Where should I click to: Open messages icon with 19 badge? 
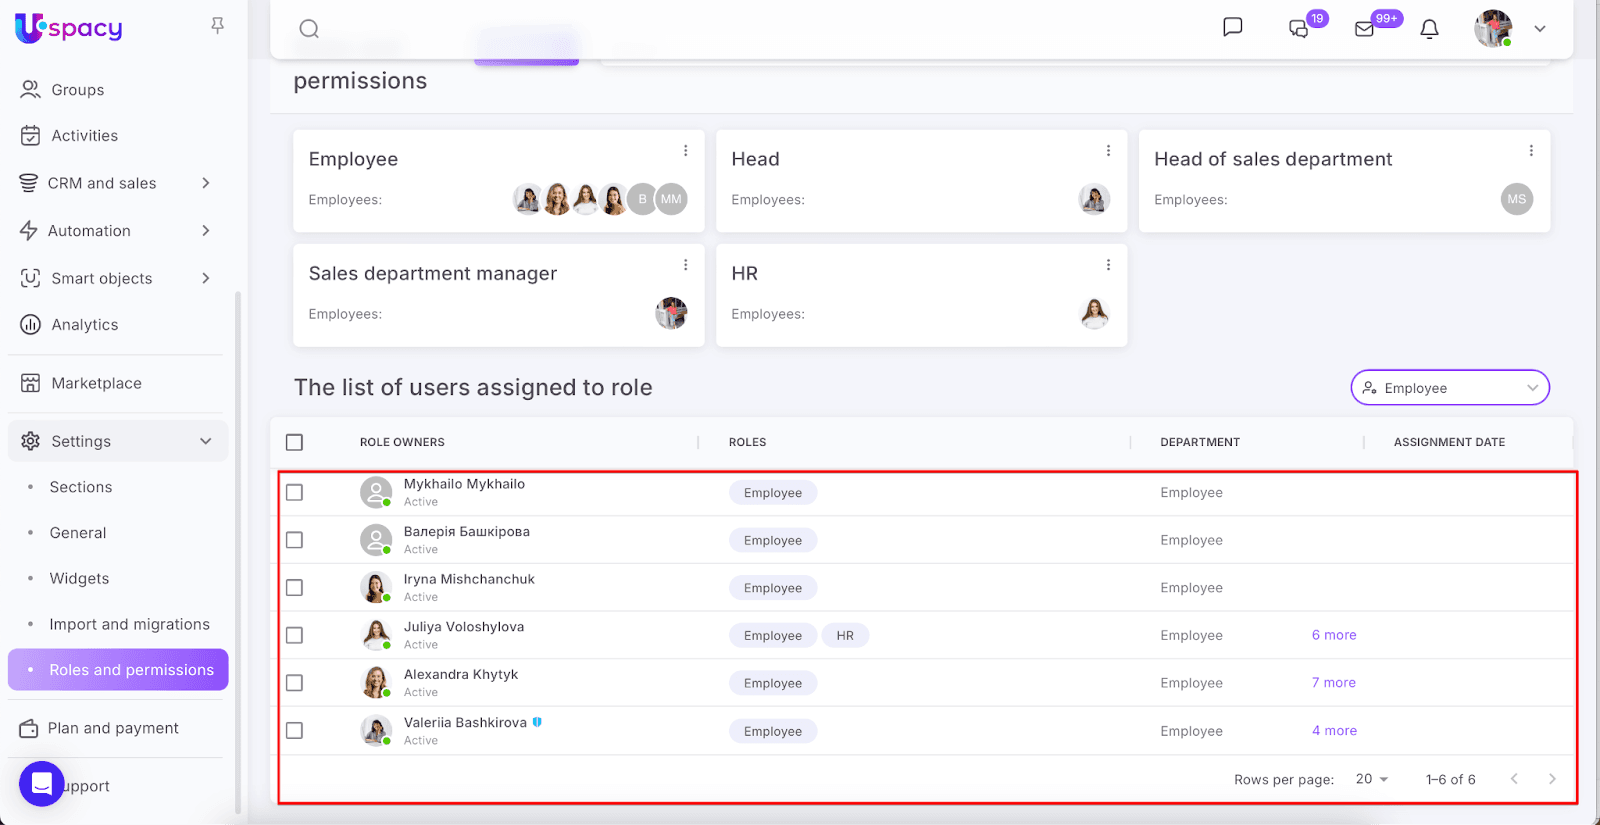[1299, 29]
